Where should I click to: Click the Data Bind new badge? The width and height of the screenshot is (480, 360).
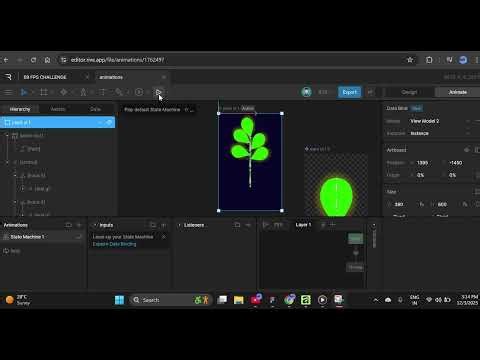click(x=416, y=108)
